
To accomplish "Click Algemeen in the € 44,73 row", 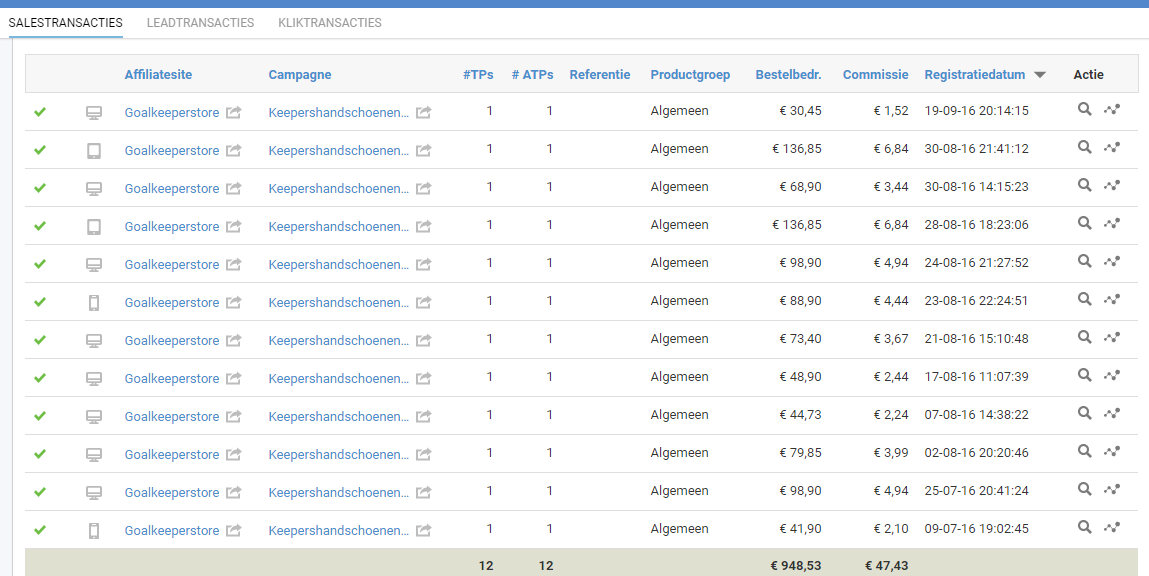I will pyautogui.click(x=679, y=415).
